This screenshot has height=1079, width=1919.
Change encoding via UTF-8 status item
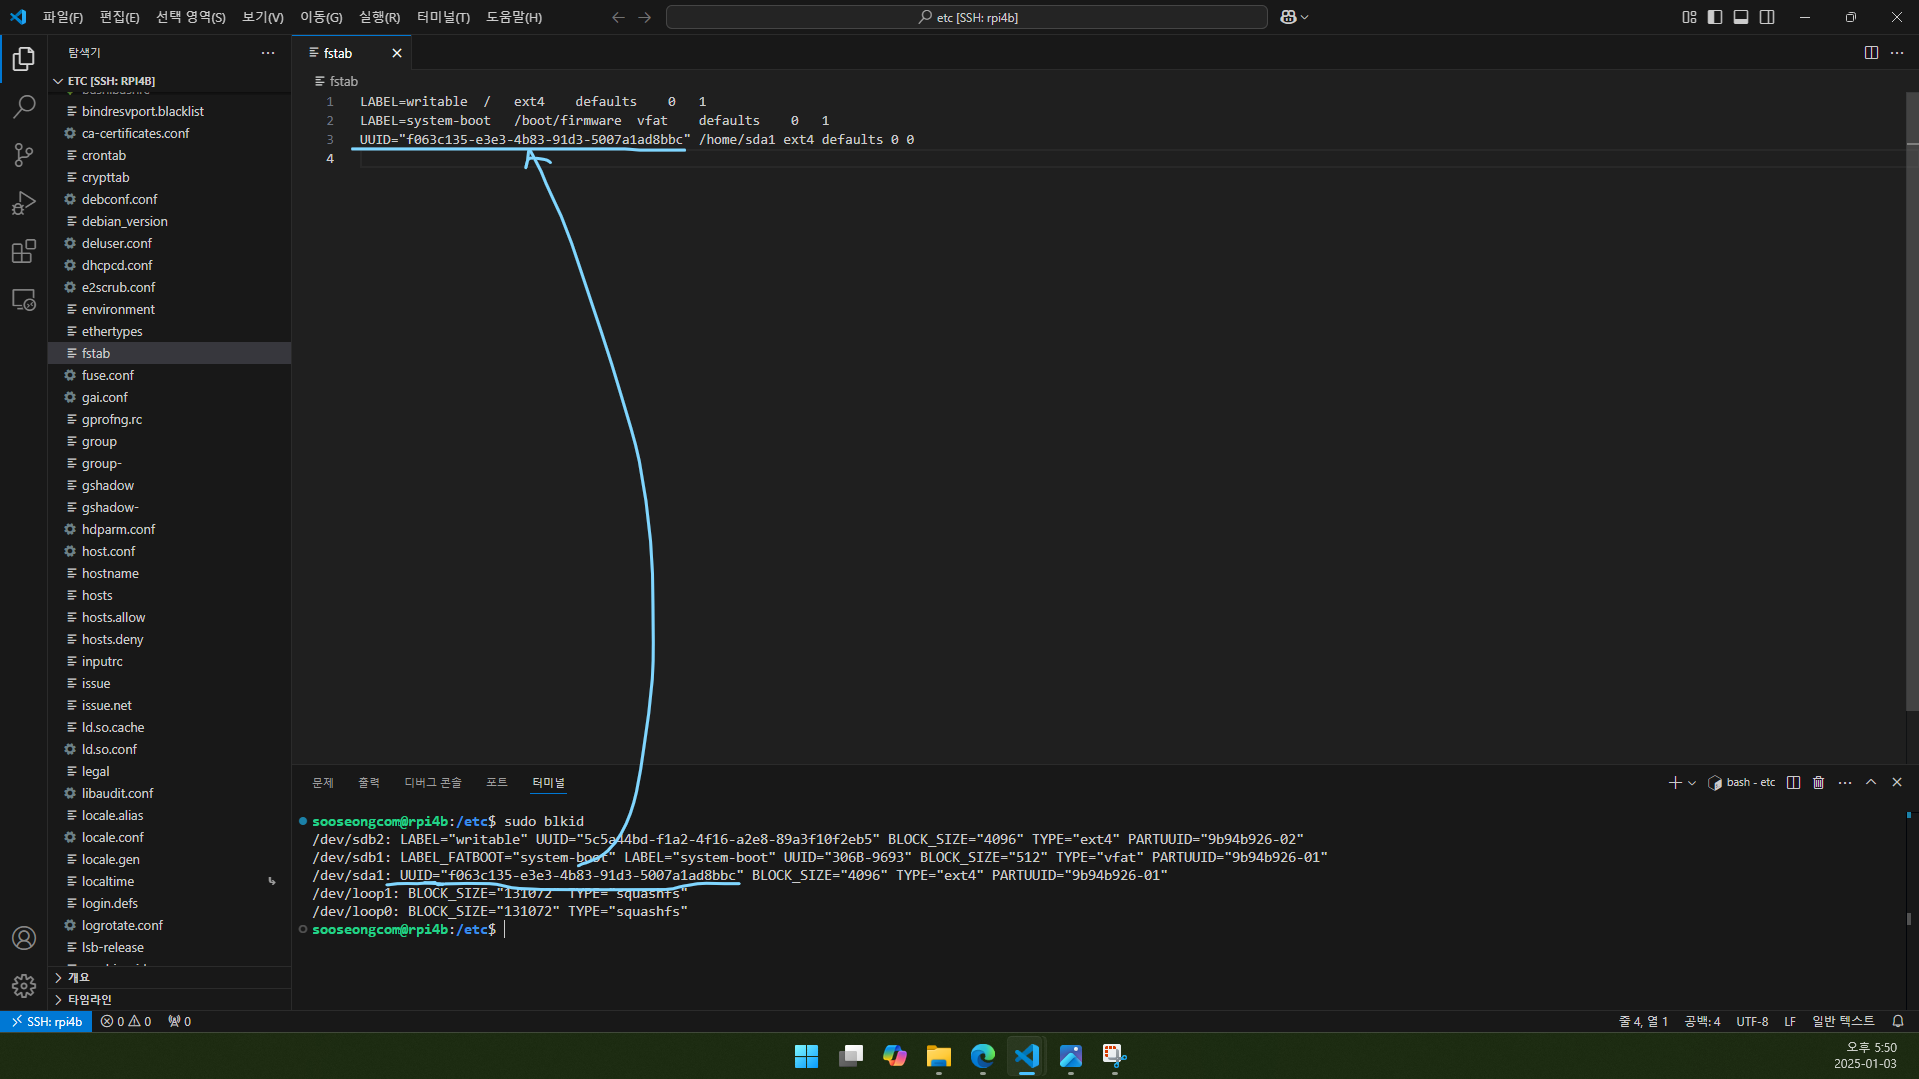(x=1752, y=1022)
